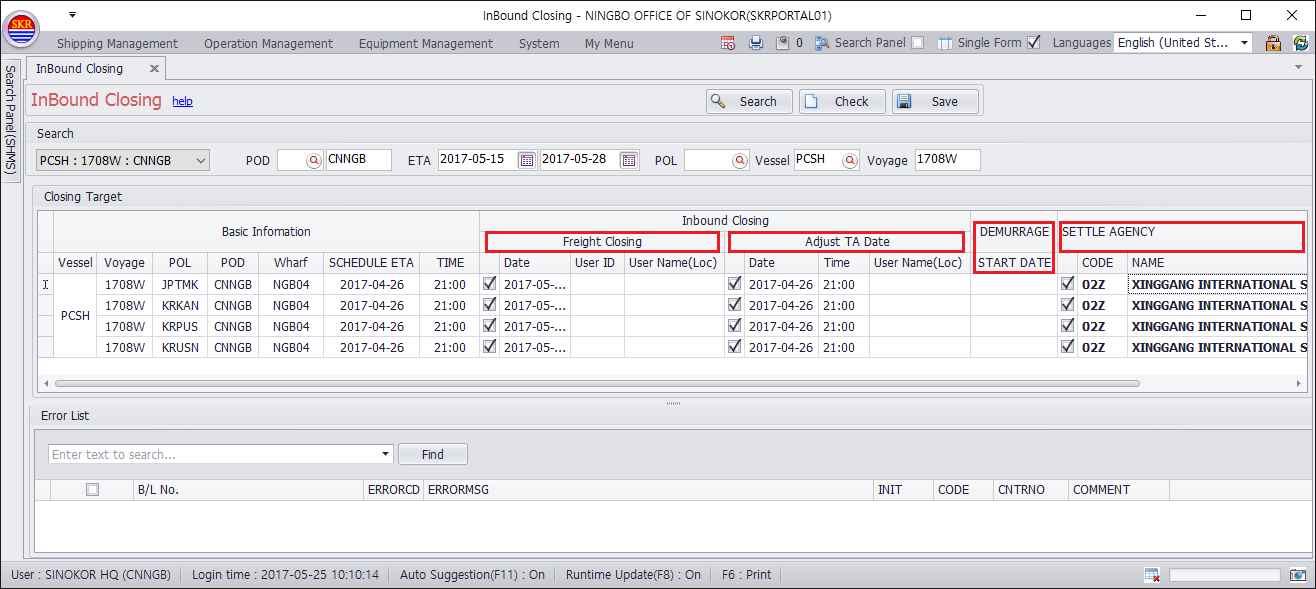Open the Shipping Management menu

tap(117, 43)
